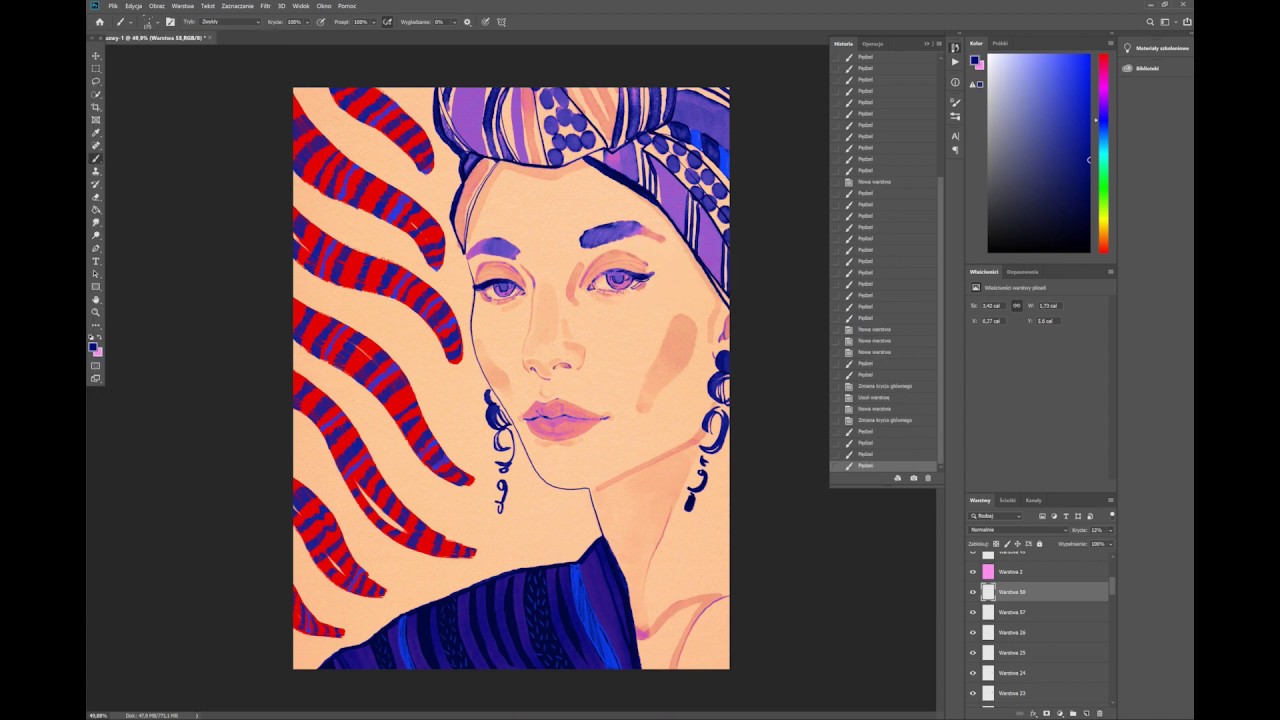Delete current state in History panel
This screenshot has width=1280, height=720.
(x=928, y=478)
